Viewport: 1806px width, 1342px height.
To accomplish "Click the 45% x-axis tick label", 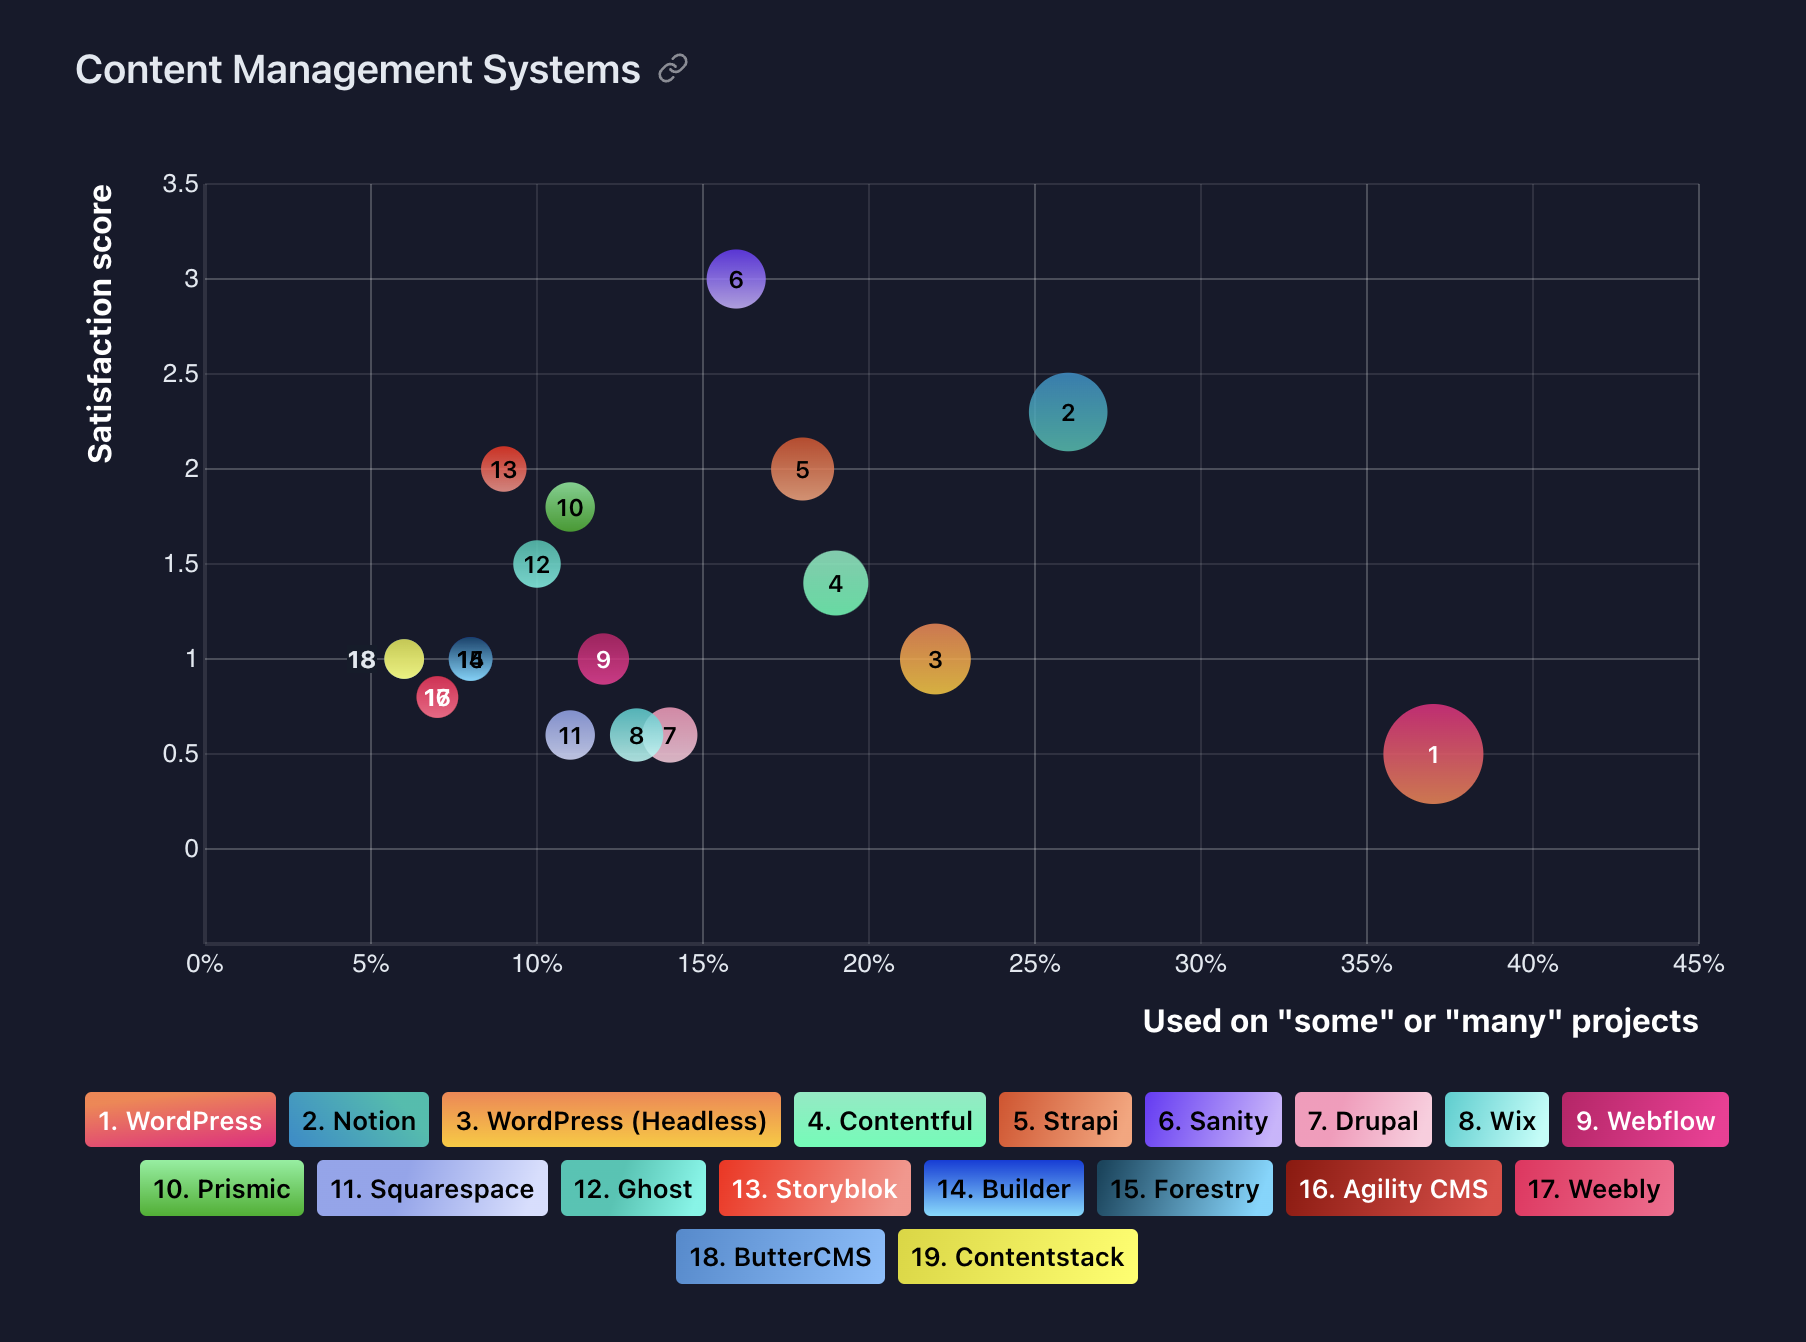I will (x=1698, y=964).
